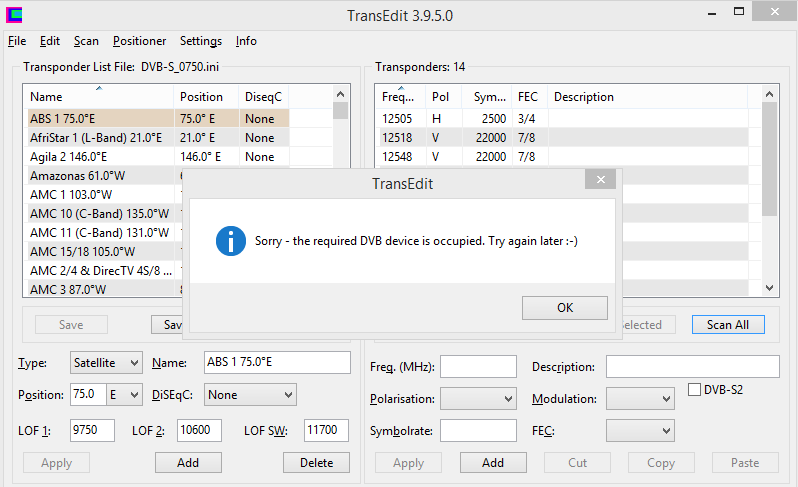The width and height of the screenshot is (798, 487).
Task: Open the Info menu
Action: (246, 41)
